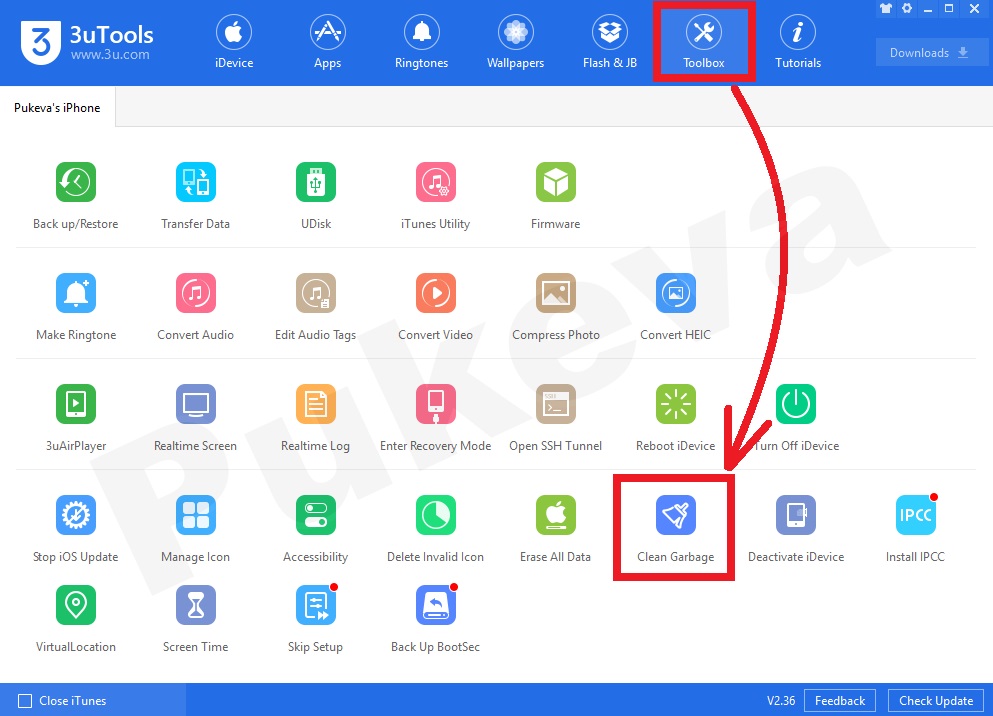This screenshot has height=716, width=993.
Task: Switch to the Apps section
Action: pos(327,42)
